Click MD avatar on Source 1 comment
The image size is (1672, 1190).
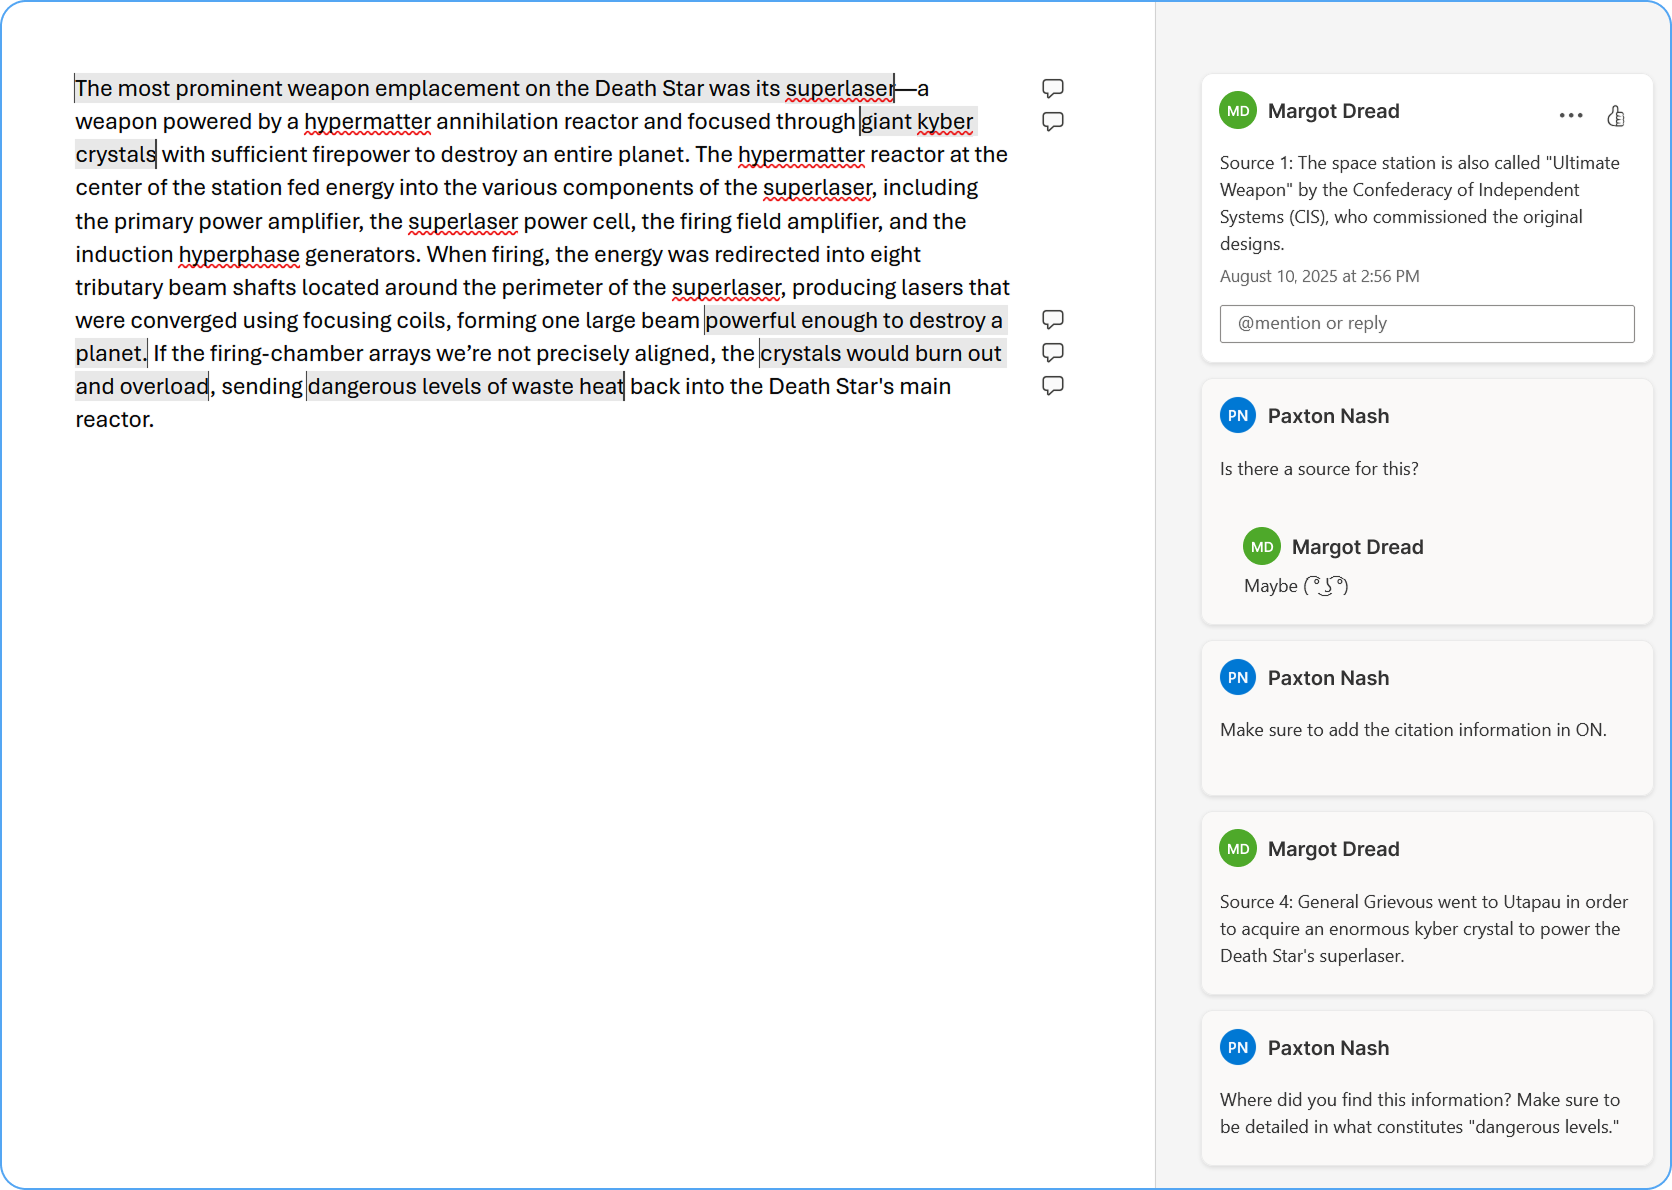tap(1238, 111)
